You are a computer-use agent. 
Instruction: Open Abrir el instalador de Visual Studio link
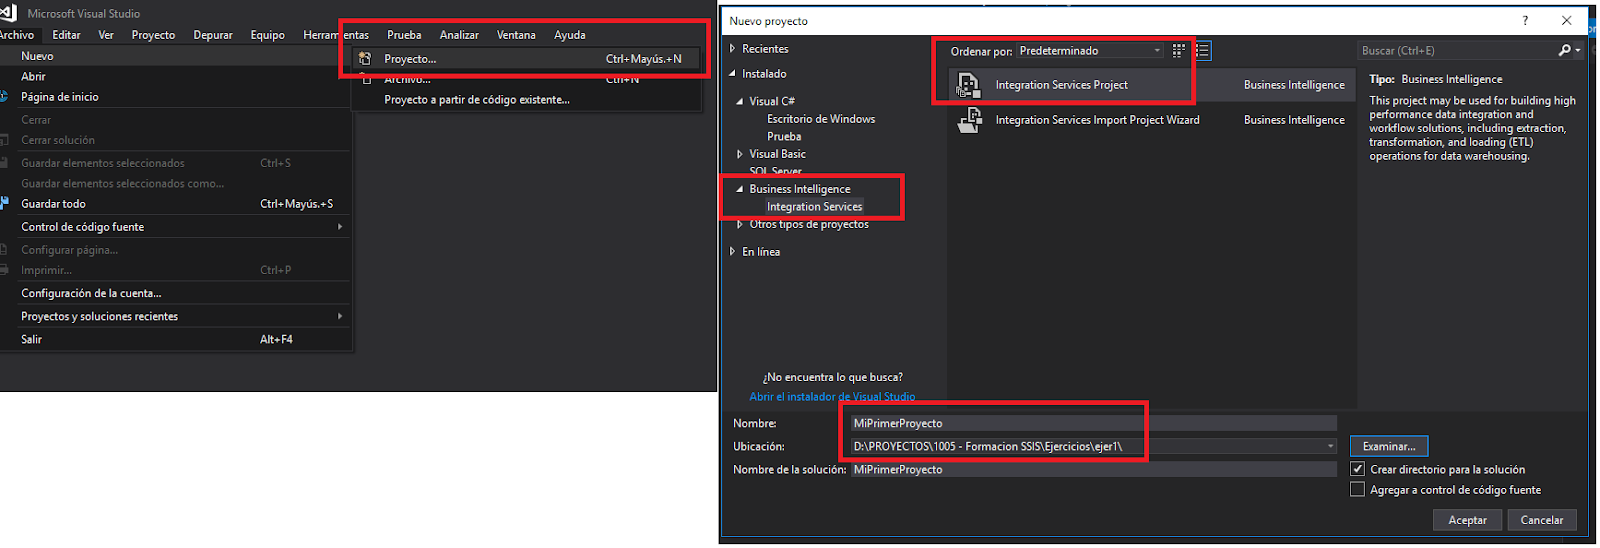[x=832, y=397]
